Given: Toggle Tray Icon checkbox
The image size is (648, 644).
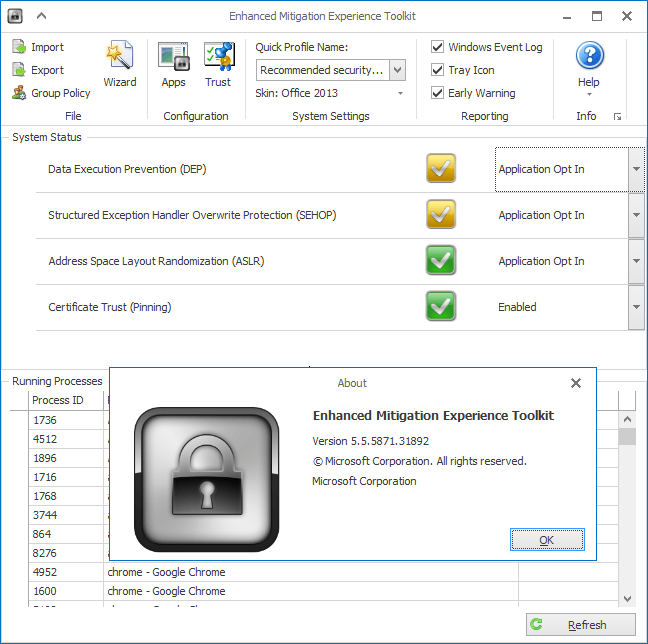Looking at the screenshot, I should coord(437,70).
